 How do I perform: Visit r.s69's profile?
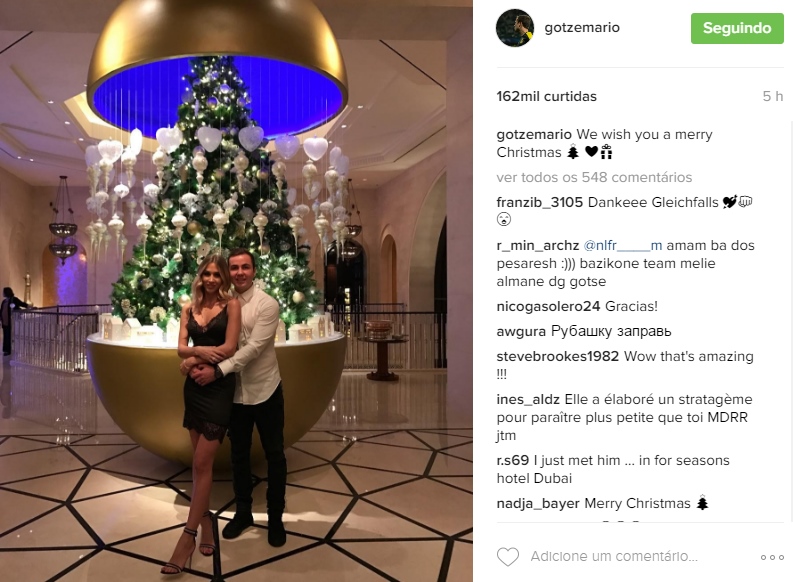pos(513,461)
